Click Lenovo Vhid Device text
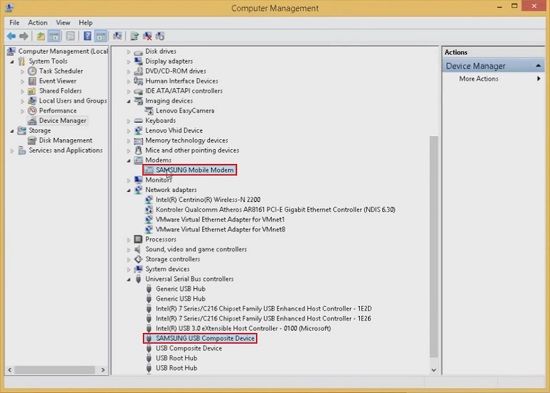 coord(174,130)
